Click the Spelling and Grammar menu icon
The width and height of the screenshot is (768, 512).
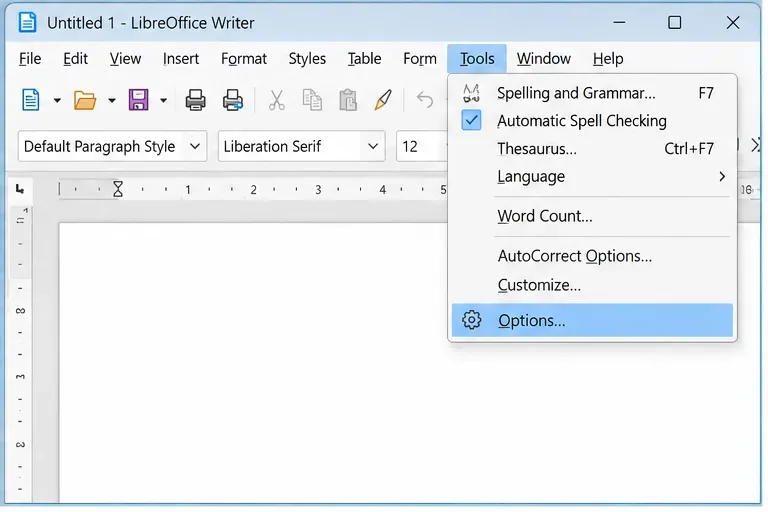coord(471,93)
